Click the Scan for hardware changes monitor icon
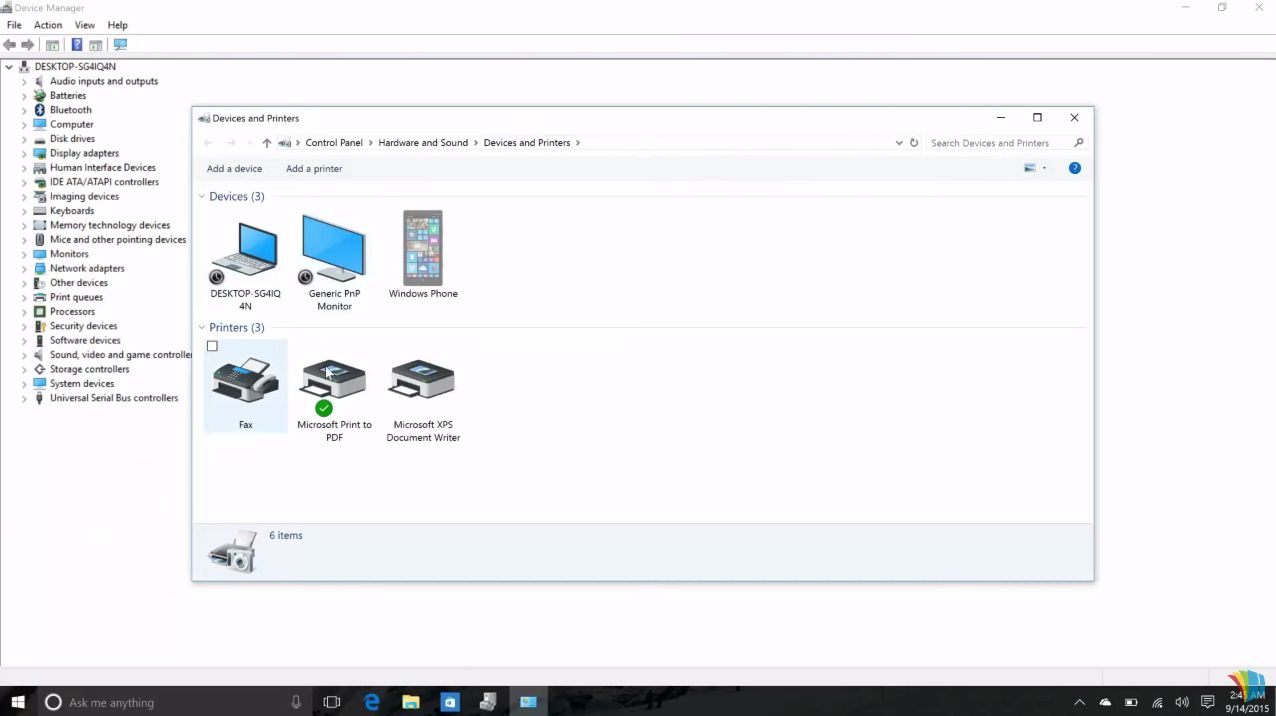This screenshot has height=716, width=1276. click(120, 45)
